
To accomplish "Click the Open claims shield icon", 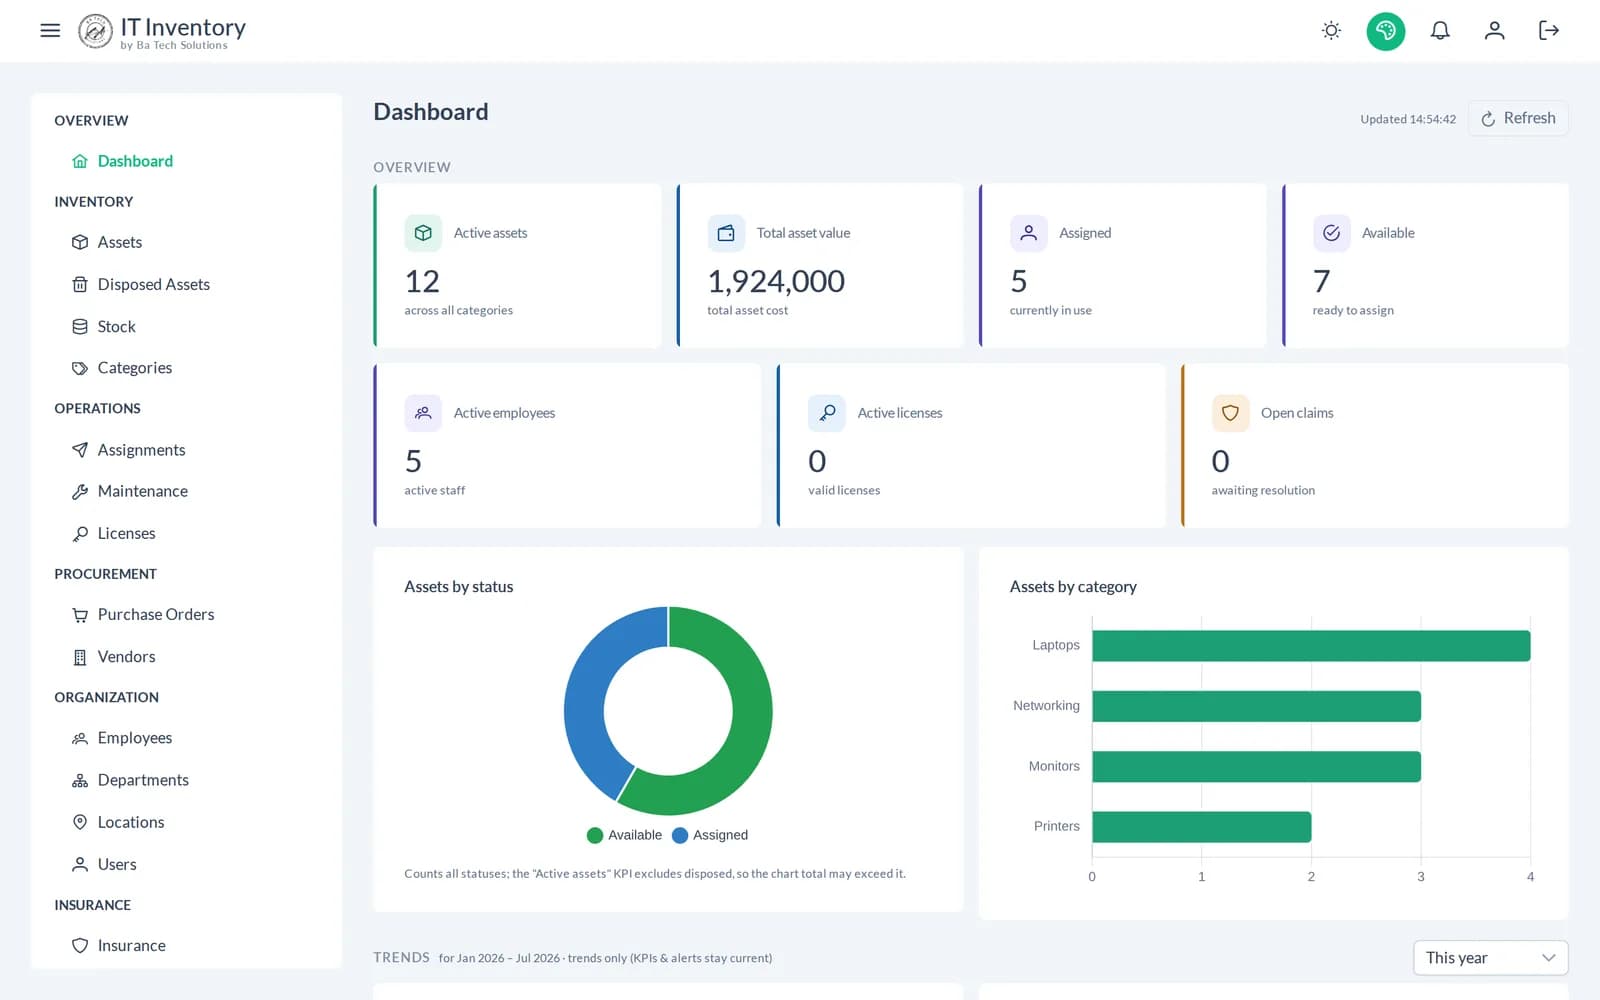I will [1230, 413].
